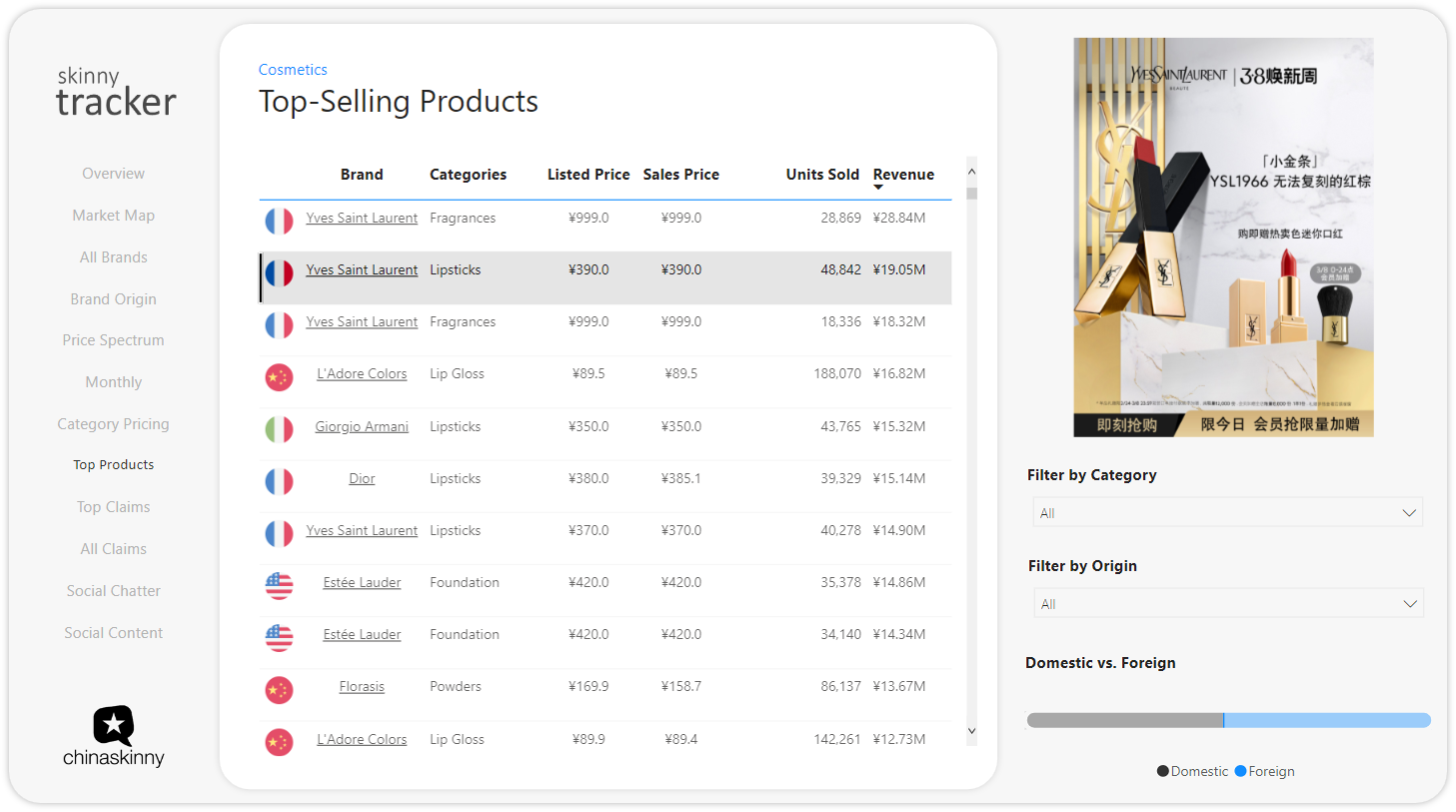Screen dimensions: 1456x812
Task: Open the Filter by Category dropdown
Action: tap(1227, 513)
